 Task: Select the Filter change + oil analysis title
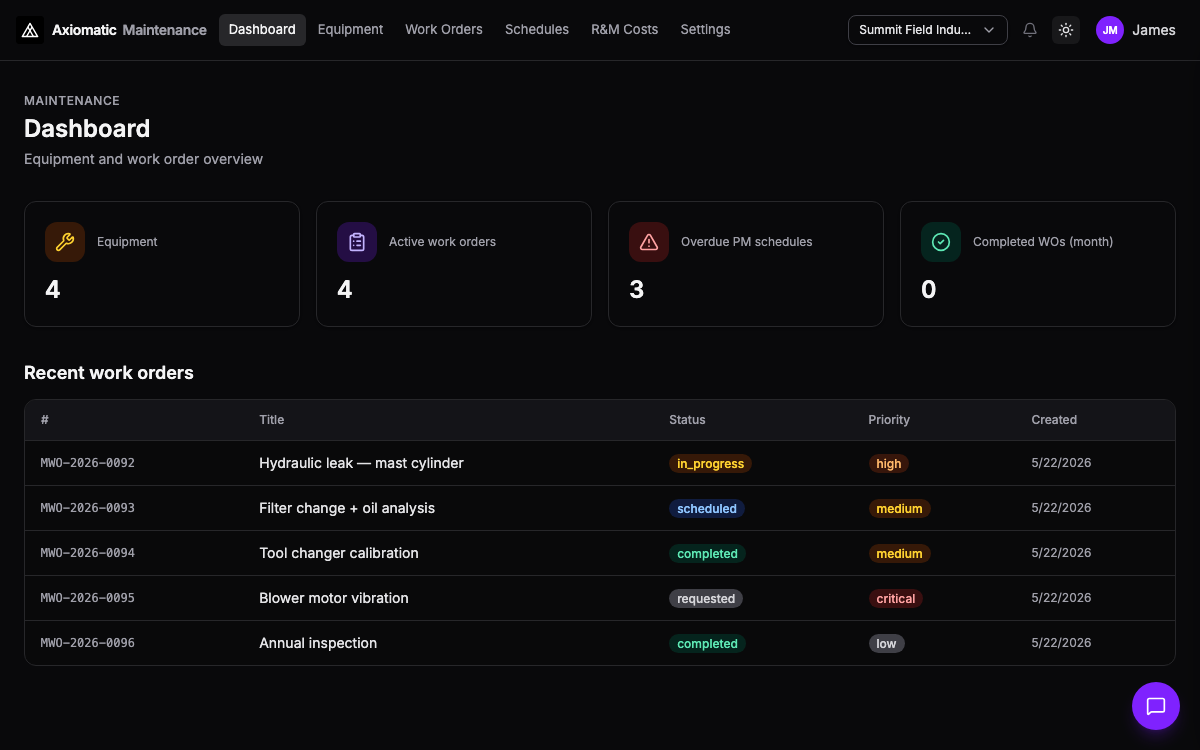click(x=347, y=508)
